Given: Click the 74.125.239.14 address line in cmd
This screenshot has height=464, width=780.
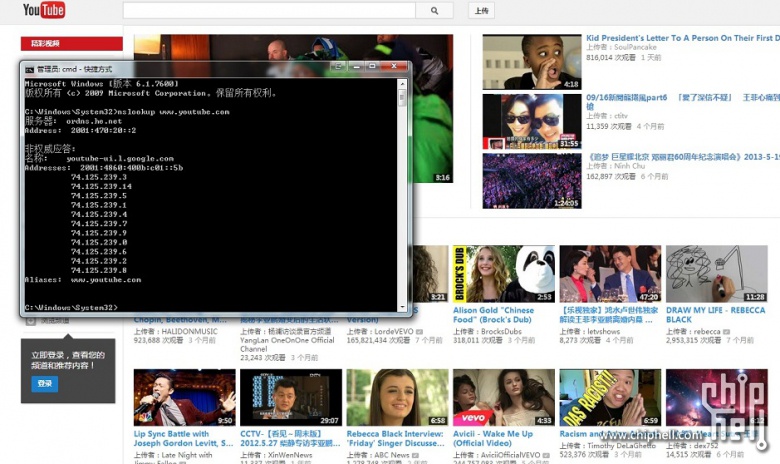Looking at the screenshot, I should click(x=101, y=186).
